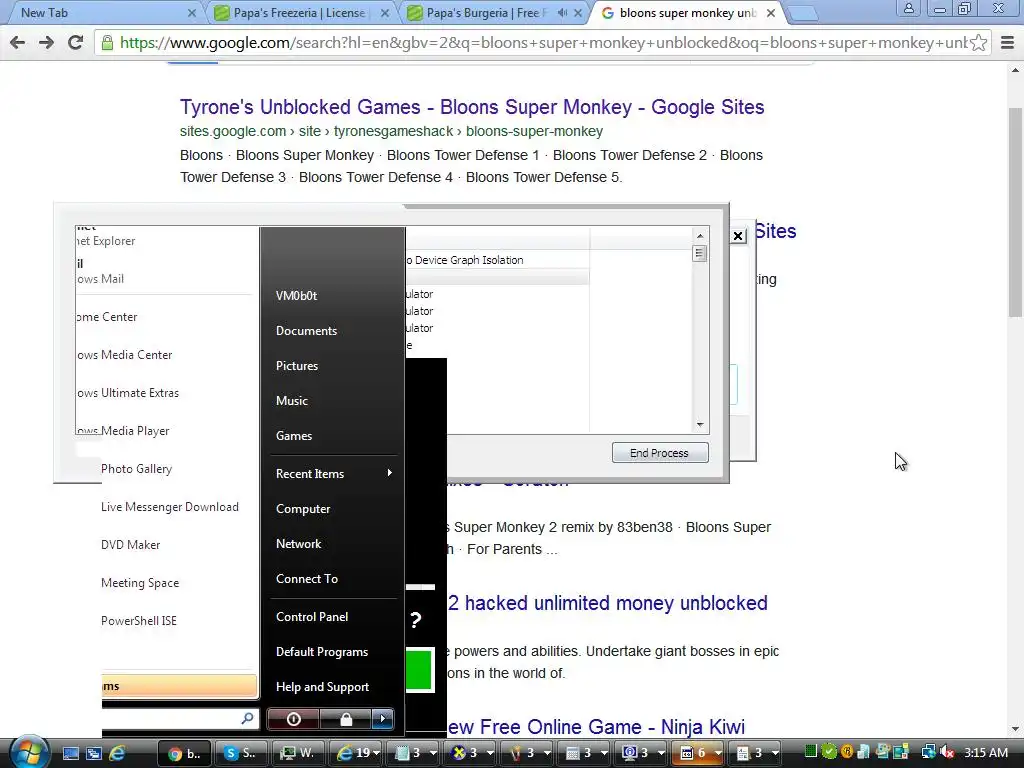This screenshot has height=768, width=1024.
Task: Open the Chrome user profile button
Action: coord(908,8)
